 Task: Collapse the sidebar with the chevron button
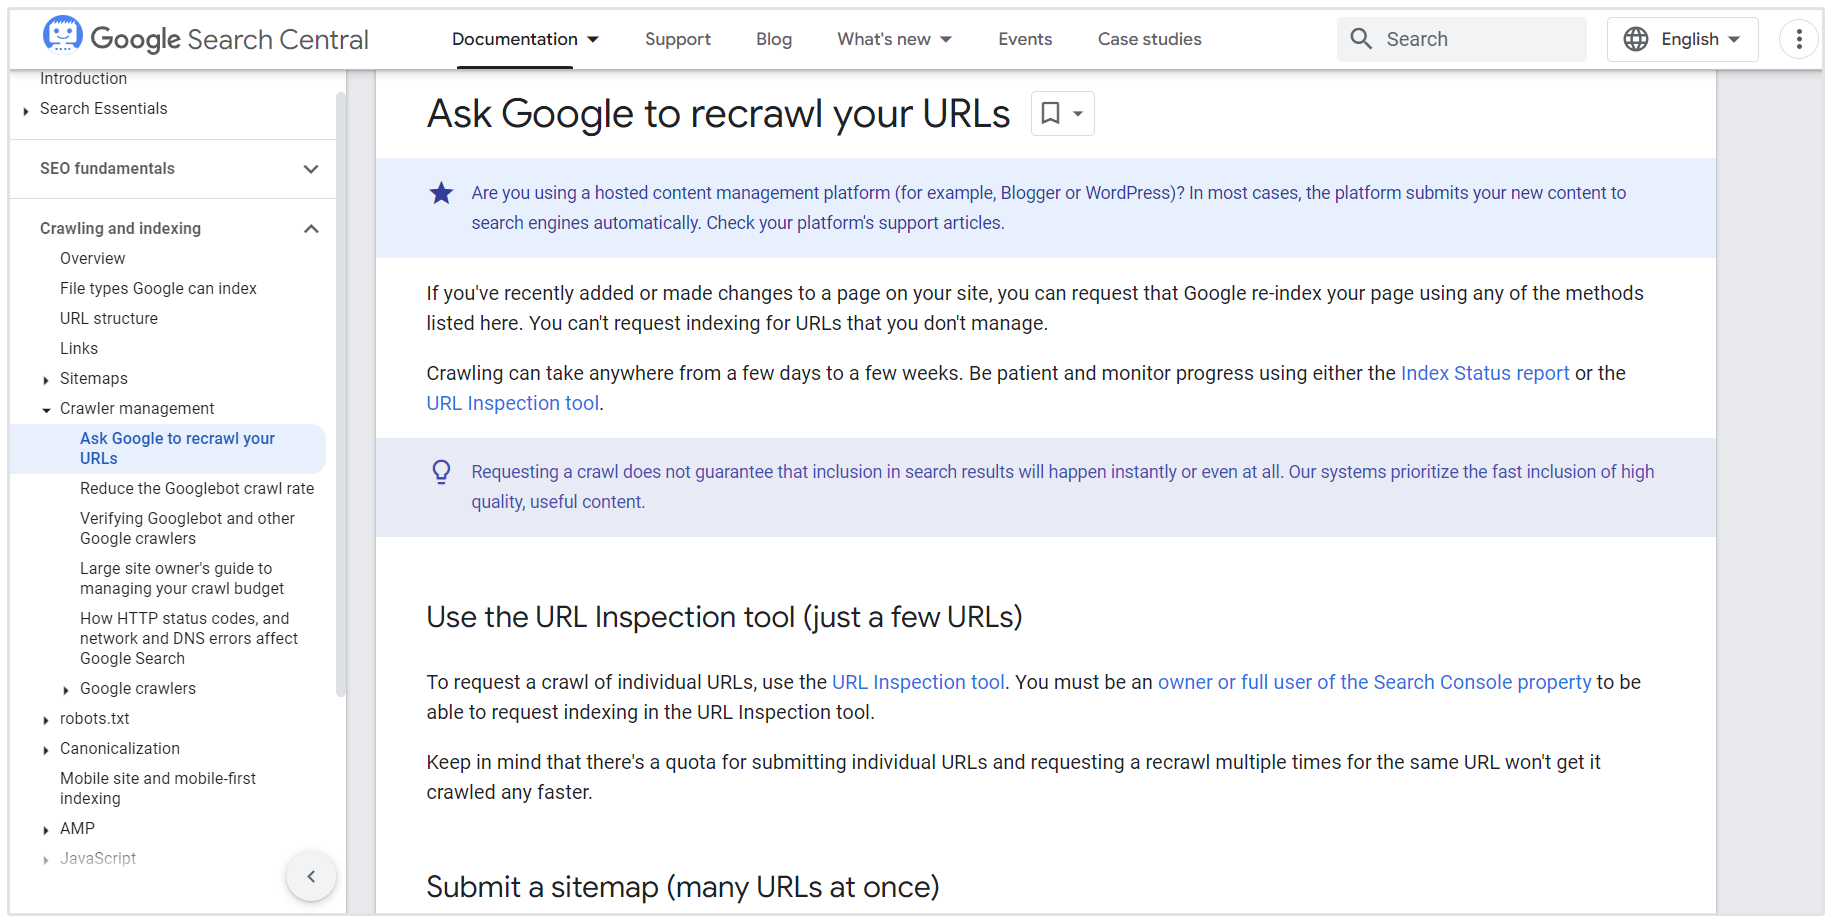tap(311, 876)
